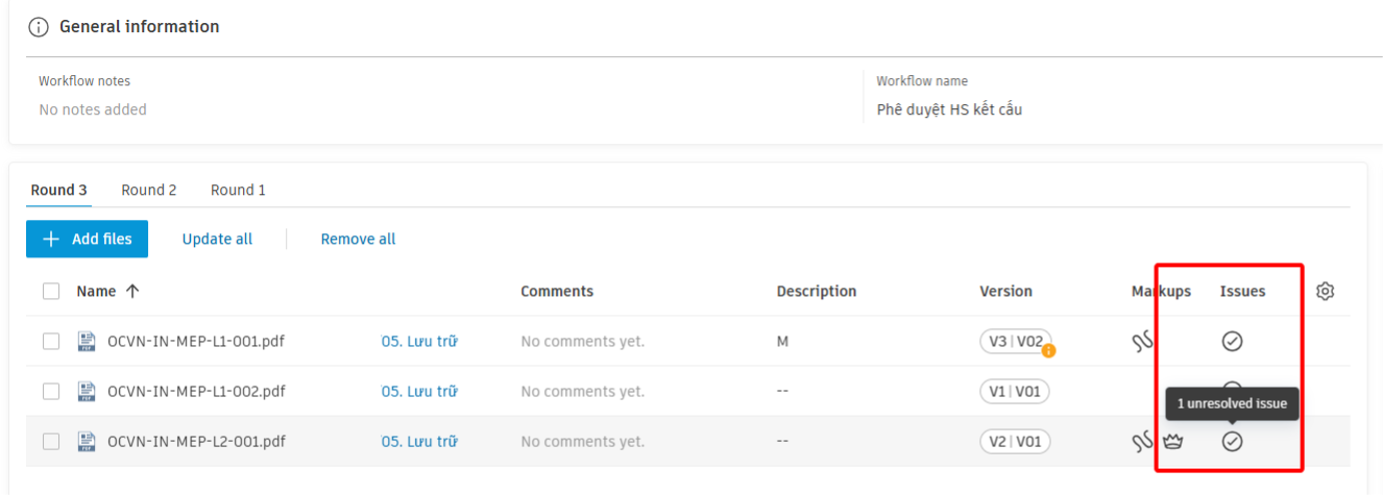Click crown icon on OCVN-IN-MEP-L2-001.pdf row
This screenshot has height=496, width=1384.
point(1173,442)
